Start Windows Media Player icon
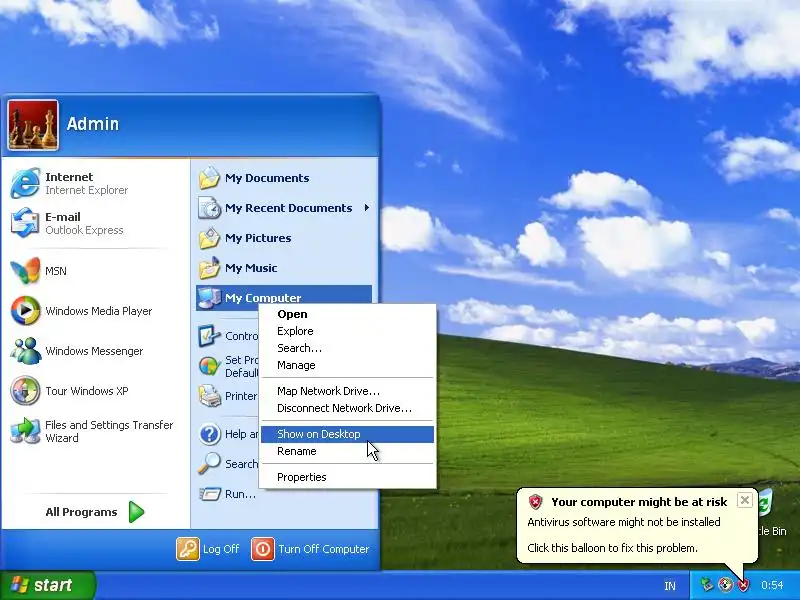This screenshot has width=800, height=600. (25, 311)
